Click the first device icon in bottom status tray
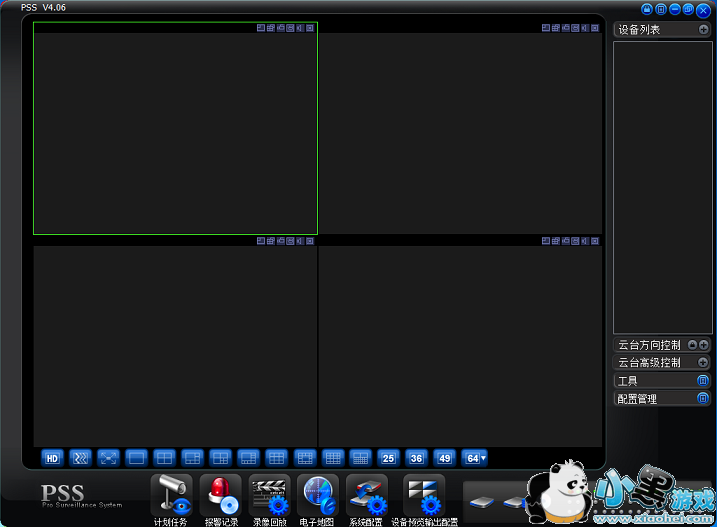The width and height of the screenshot is (717, 527). (482, 502)
